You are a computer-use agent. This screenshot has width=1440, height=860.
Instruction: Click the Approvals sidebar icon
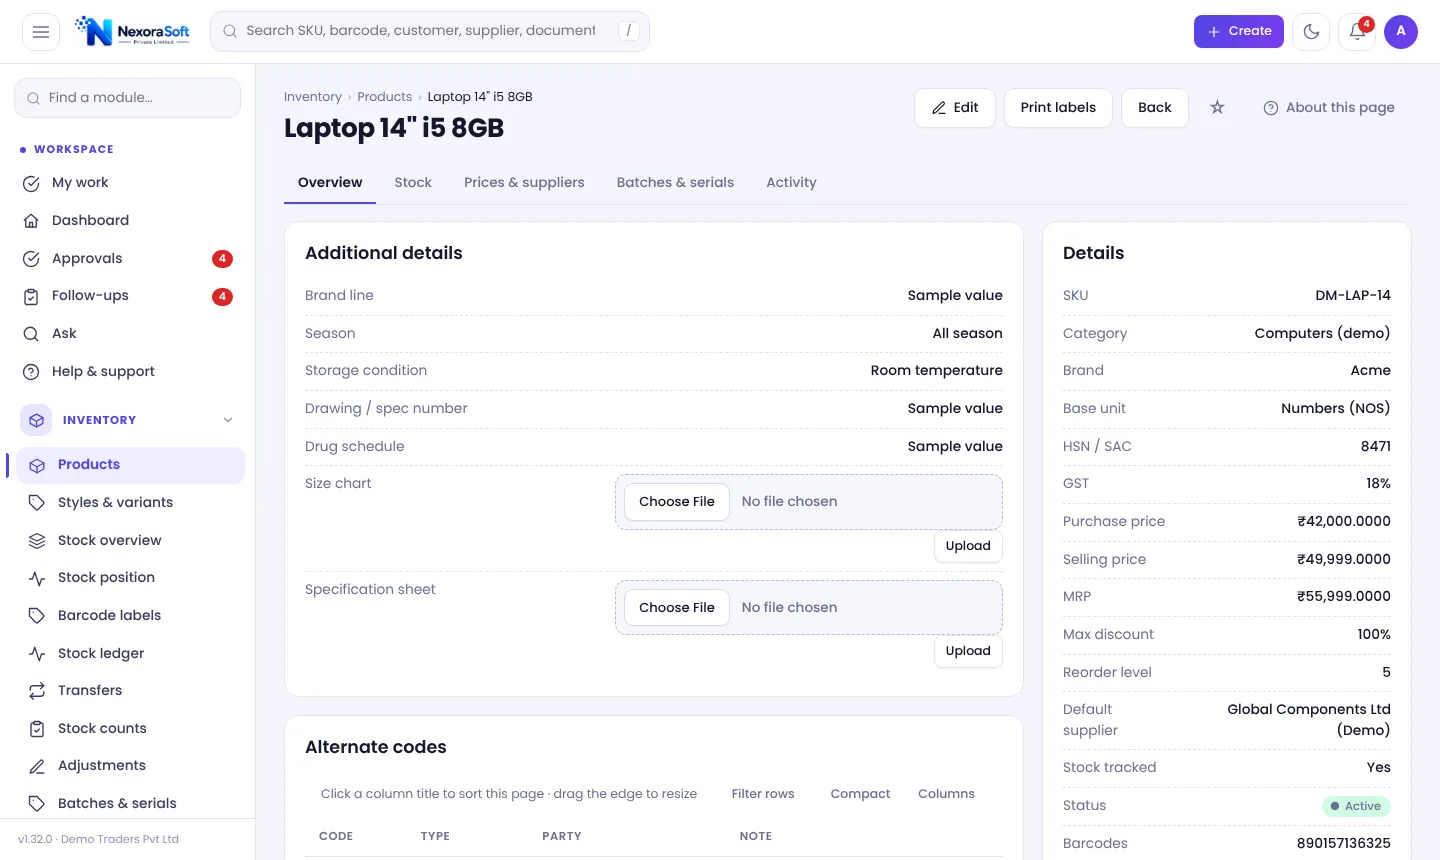[x=31, y=259]
